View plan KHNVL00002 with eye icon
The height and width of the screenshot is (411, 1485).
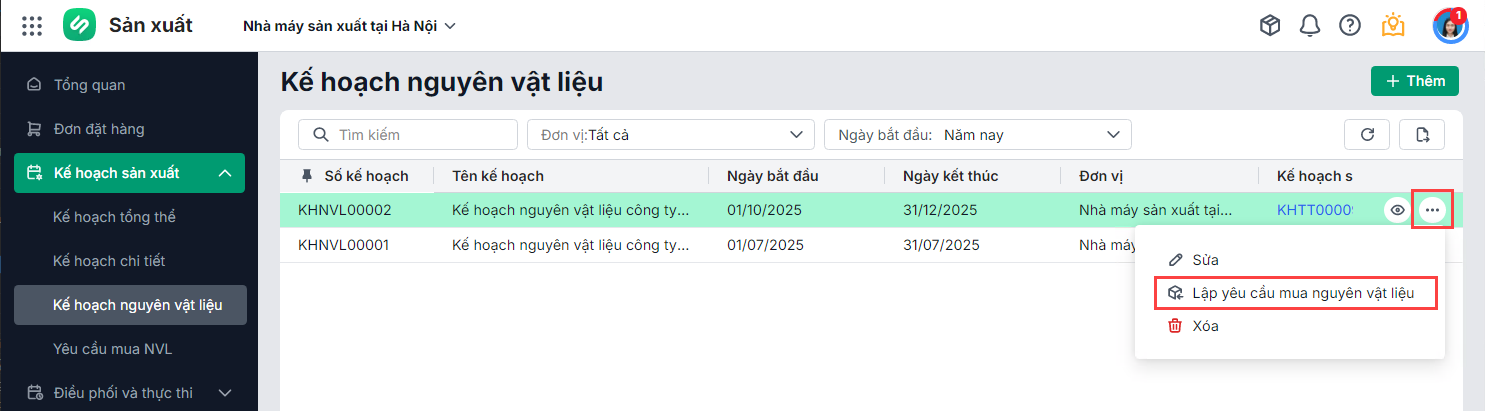coord(1398,210)
